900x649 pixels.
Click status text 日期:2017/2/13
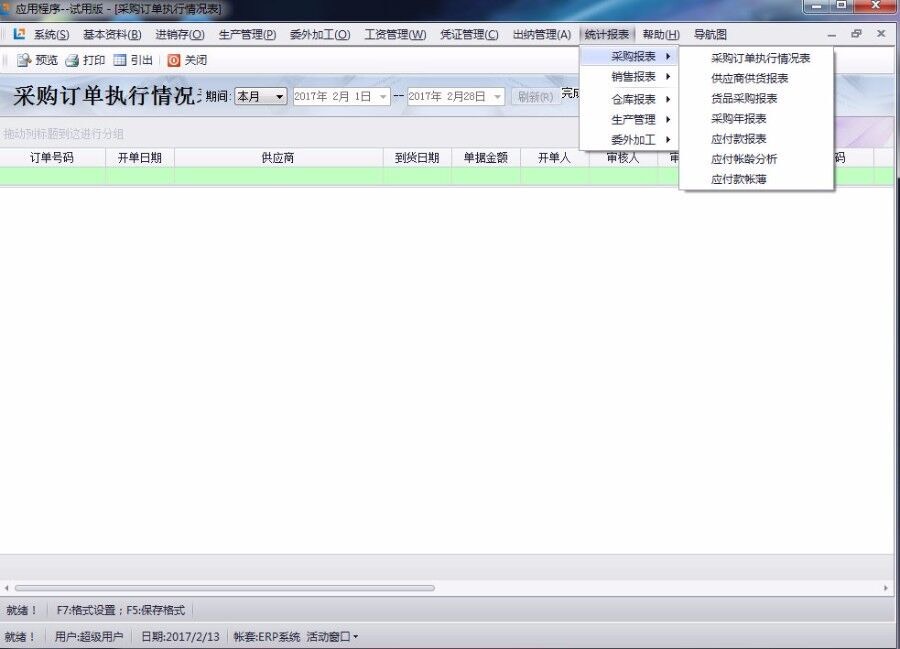point(180,637)
